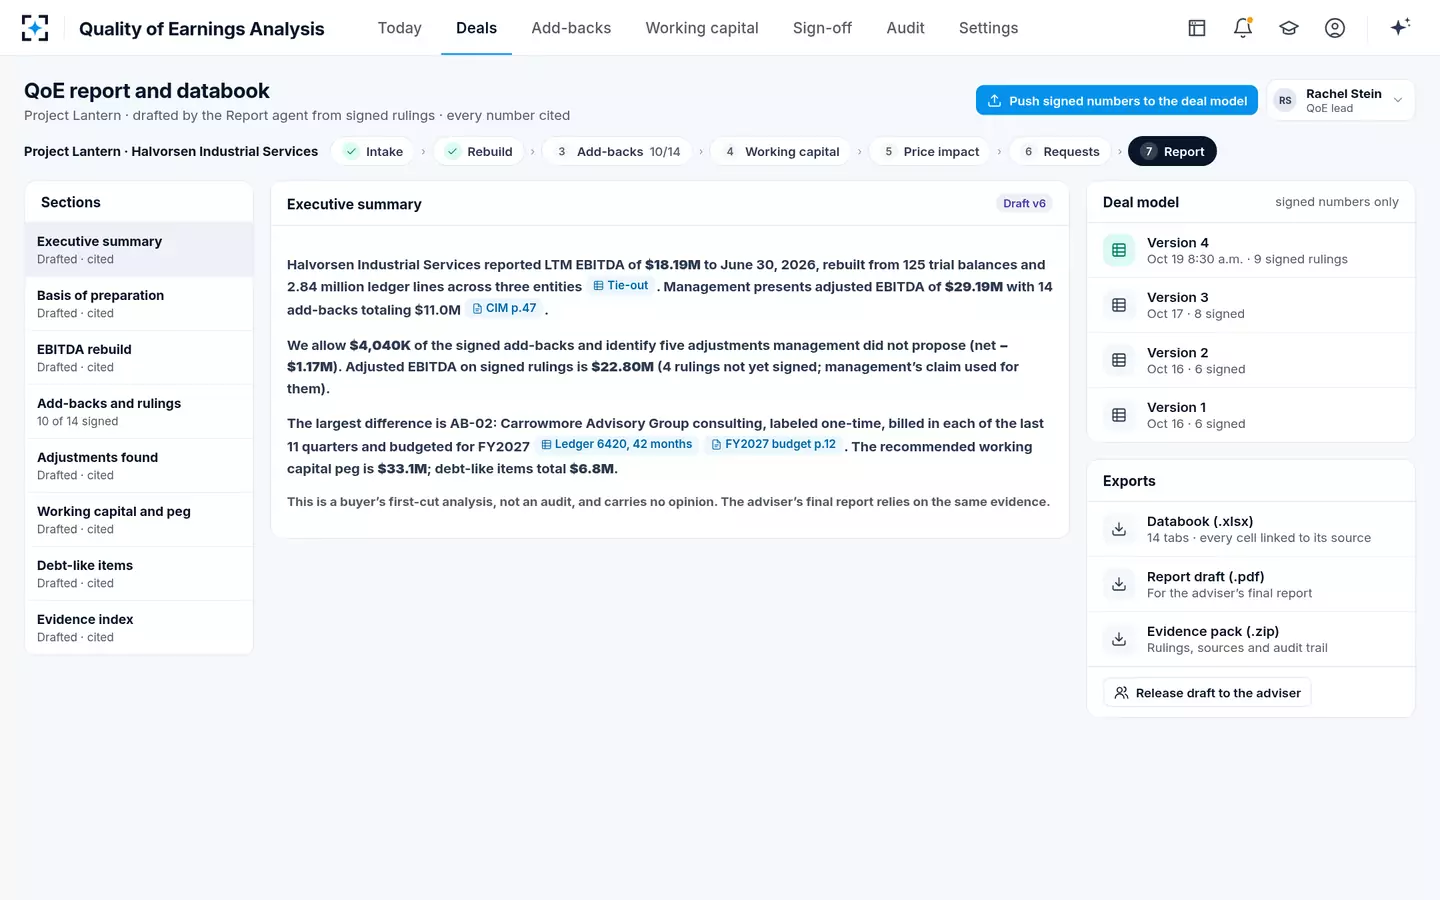Go to step 3 Add-backs 10/14
The height and width of the screenshot is (900, 1440).
tap(618, 151)
